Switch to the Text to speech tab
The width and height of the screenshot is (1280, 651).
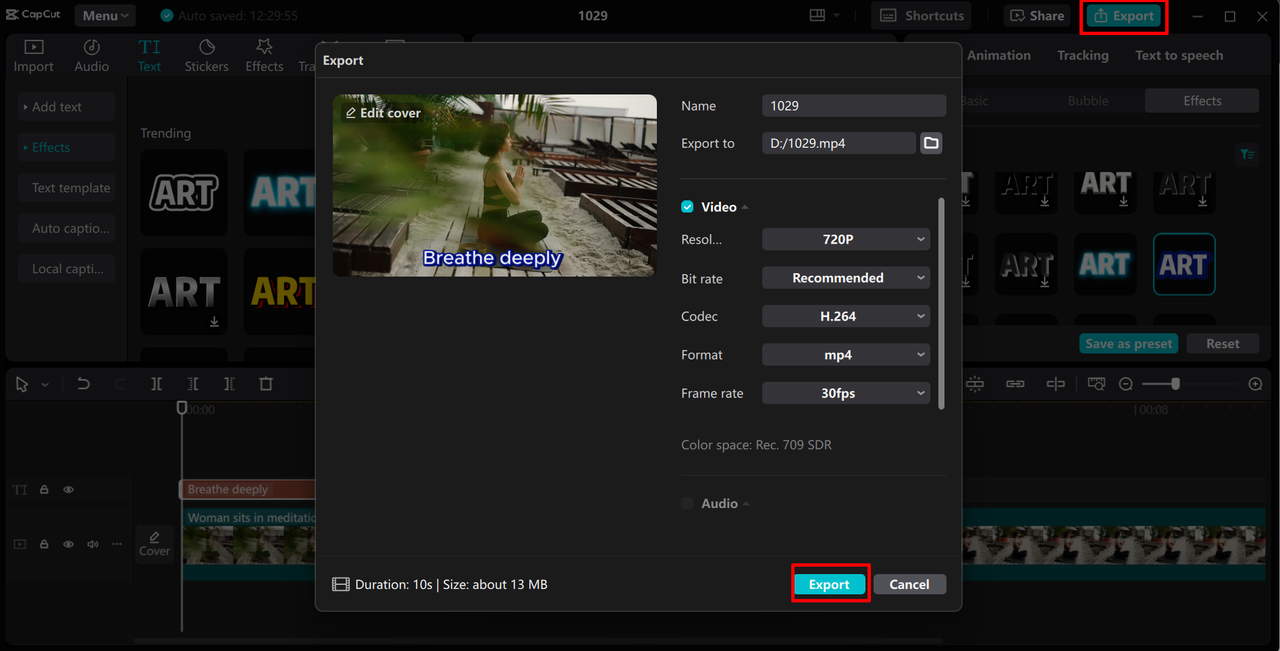[x=1179, y=55]
